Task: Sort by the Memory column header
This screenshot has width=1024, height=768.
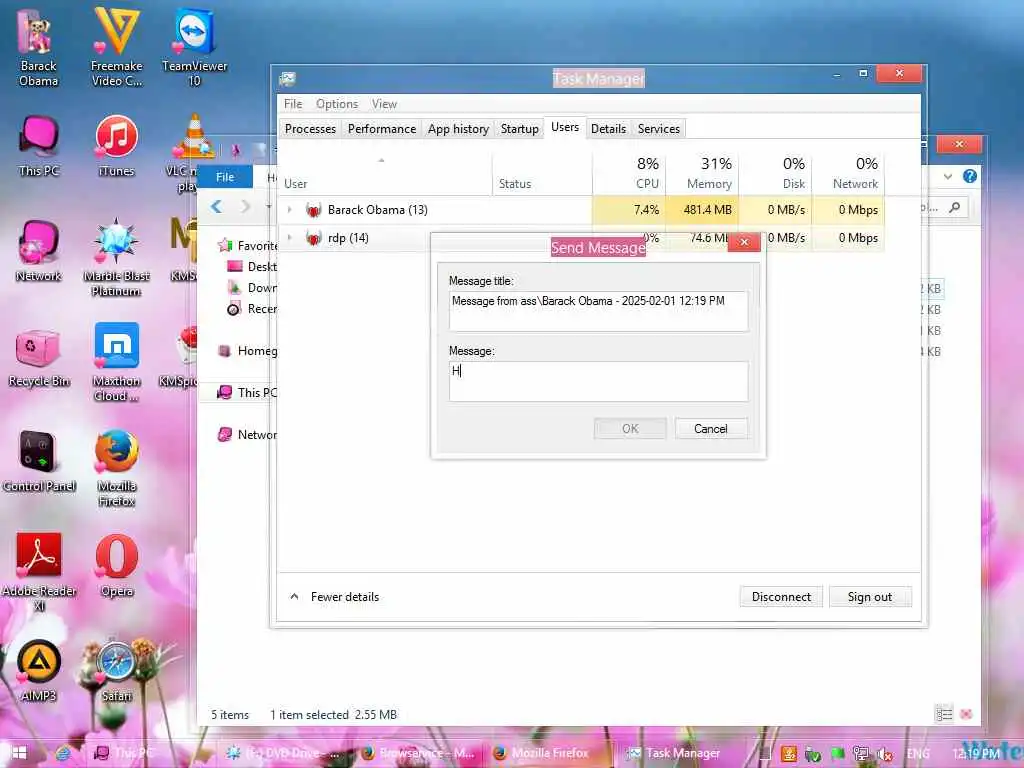Action: click(702, 173)
